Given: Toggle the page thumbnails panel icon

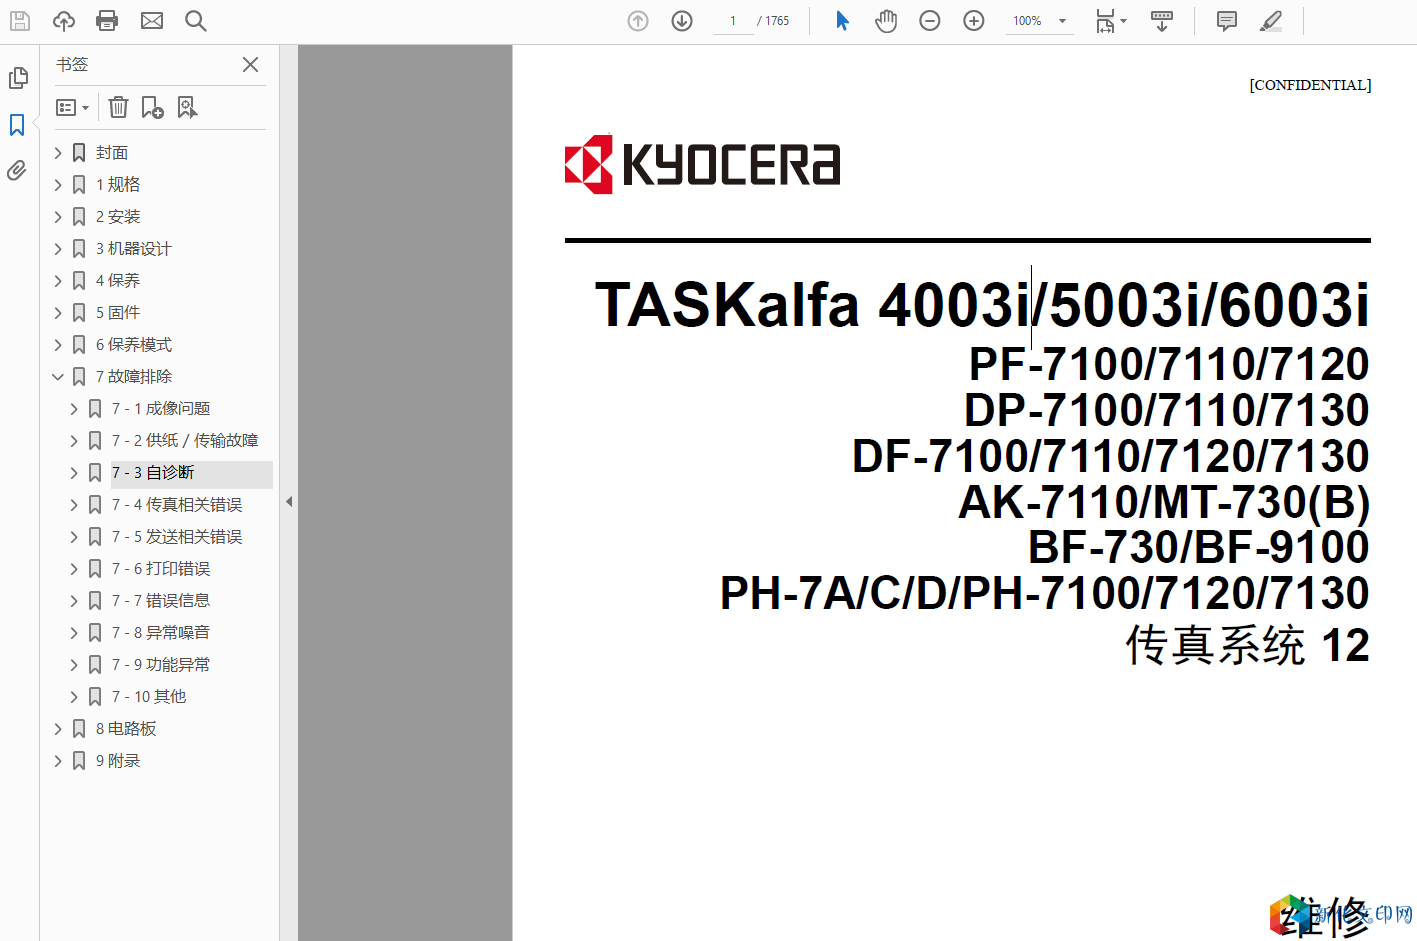Looking at the screenshot, I should tap(17, 78).
